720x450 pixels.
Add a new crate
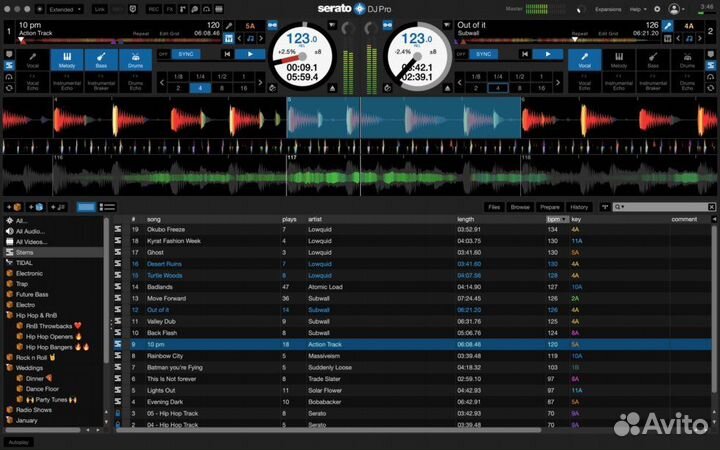coord(13,207)
